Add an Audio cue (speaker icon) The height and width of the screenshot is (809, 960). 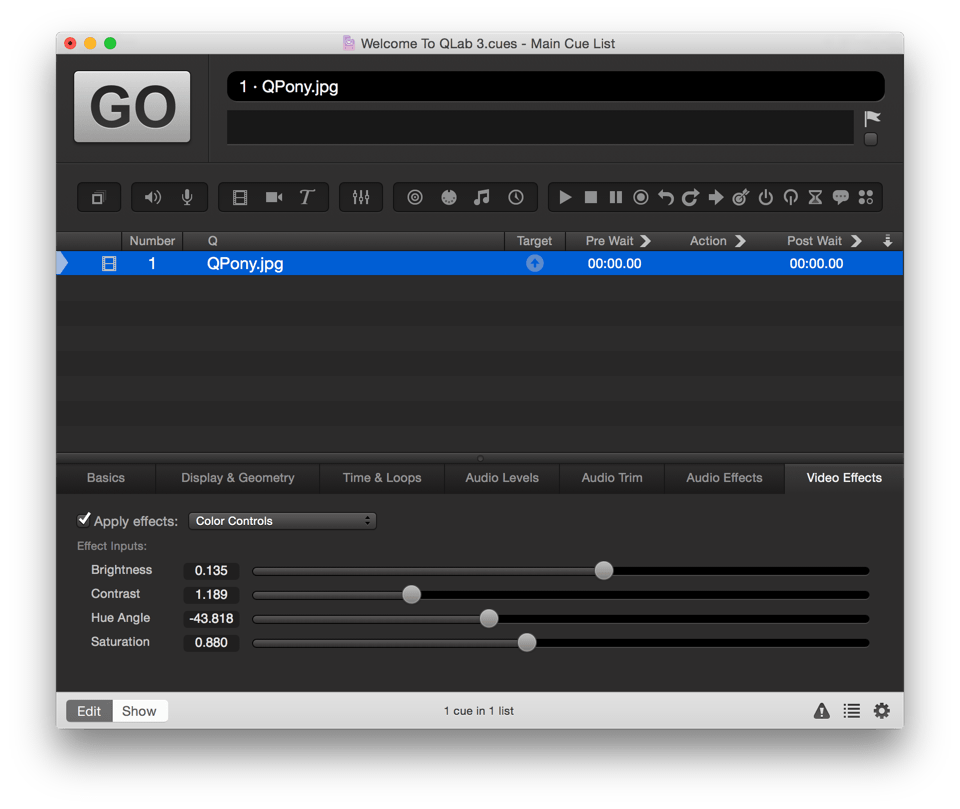point(153,198)
